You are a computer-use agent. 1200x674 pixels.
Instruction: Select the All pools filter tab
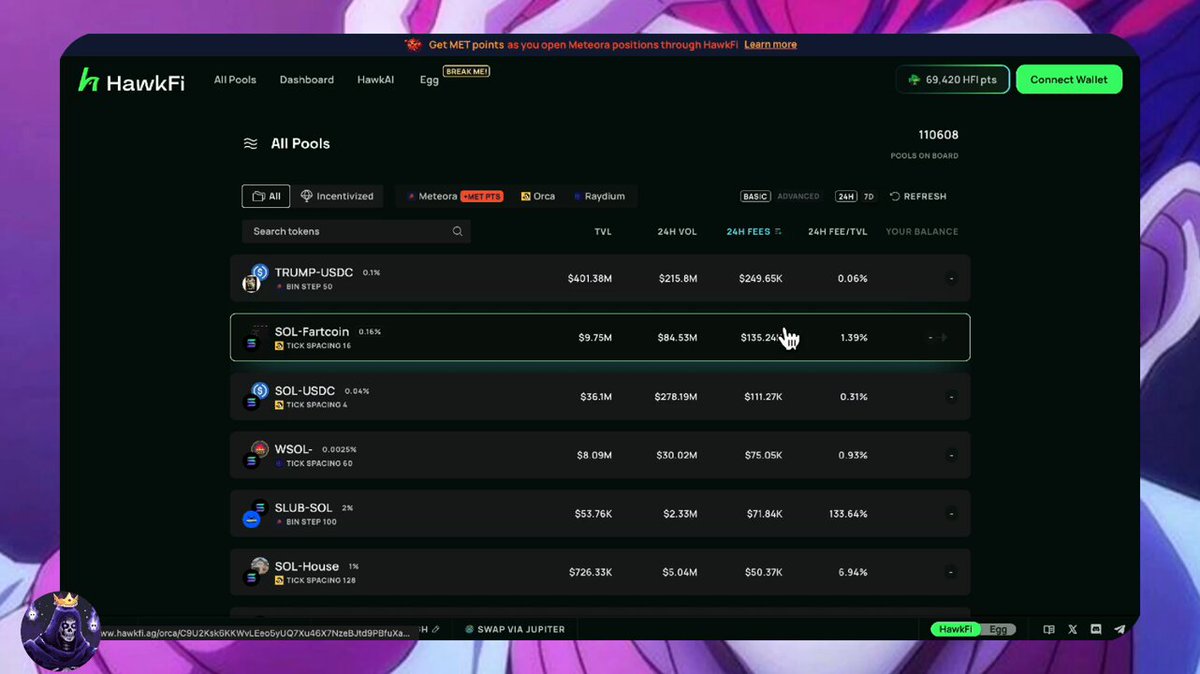pyautogui.click(x=266, y=196)
